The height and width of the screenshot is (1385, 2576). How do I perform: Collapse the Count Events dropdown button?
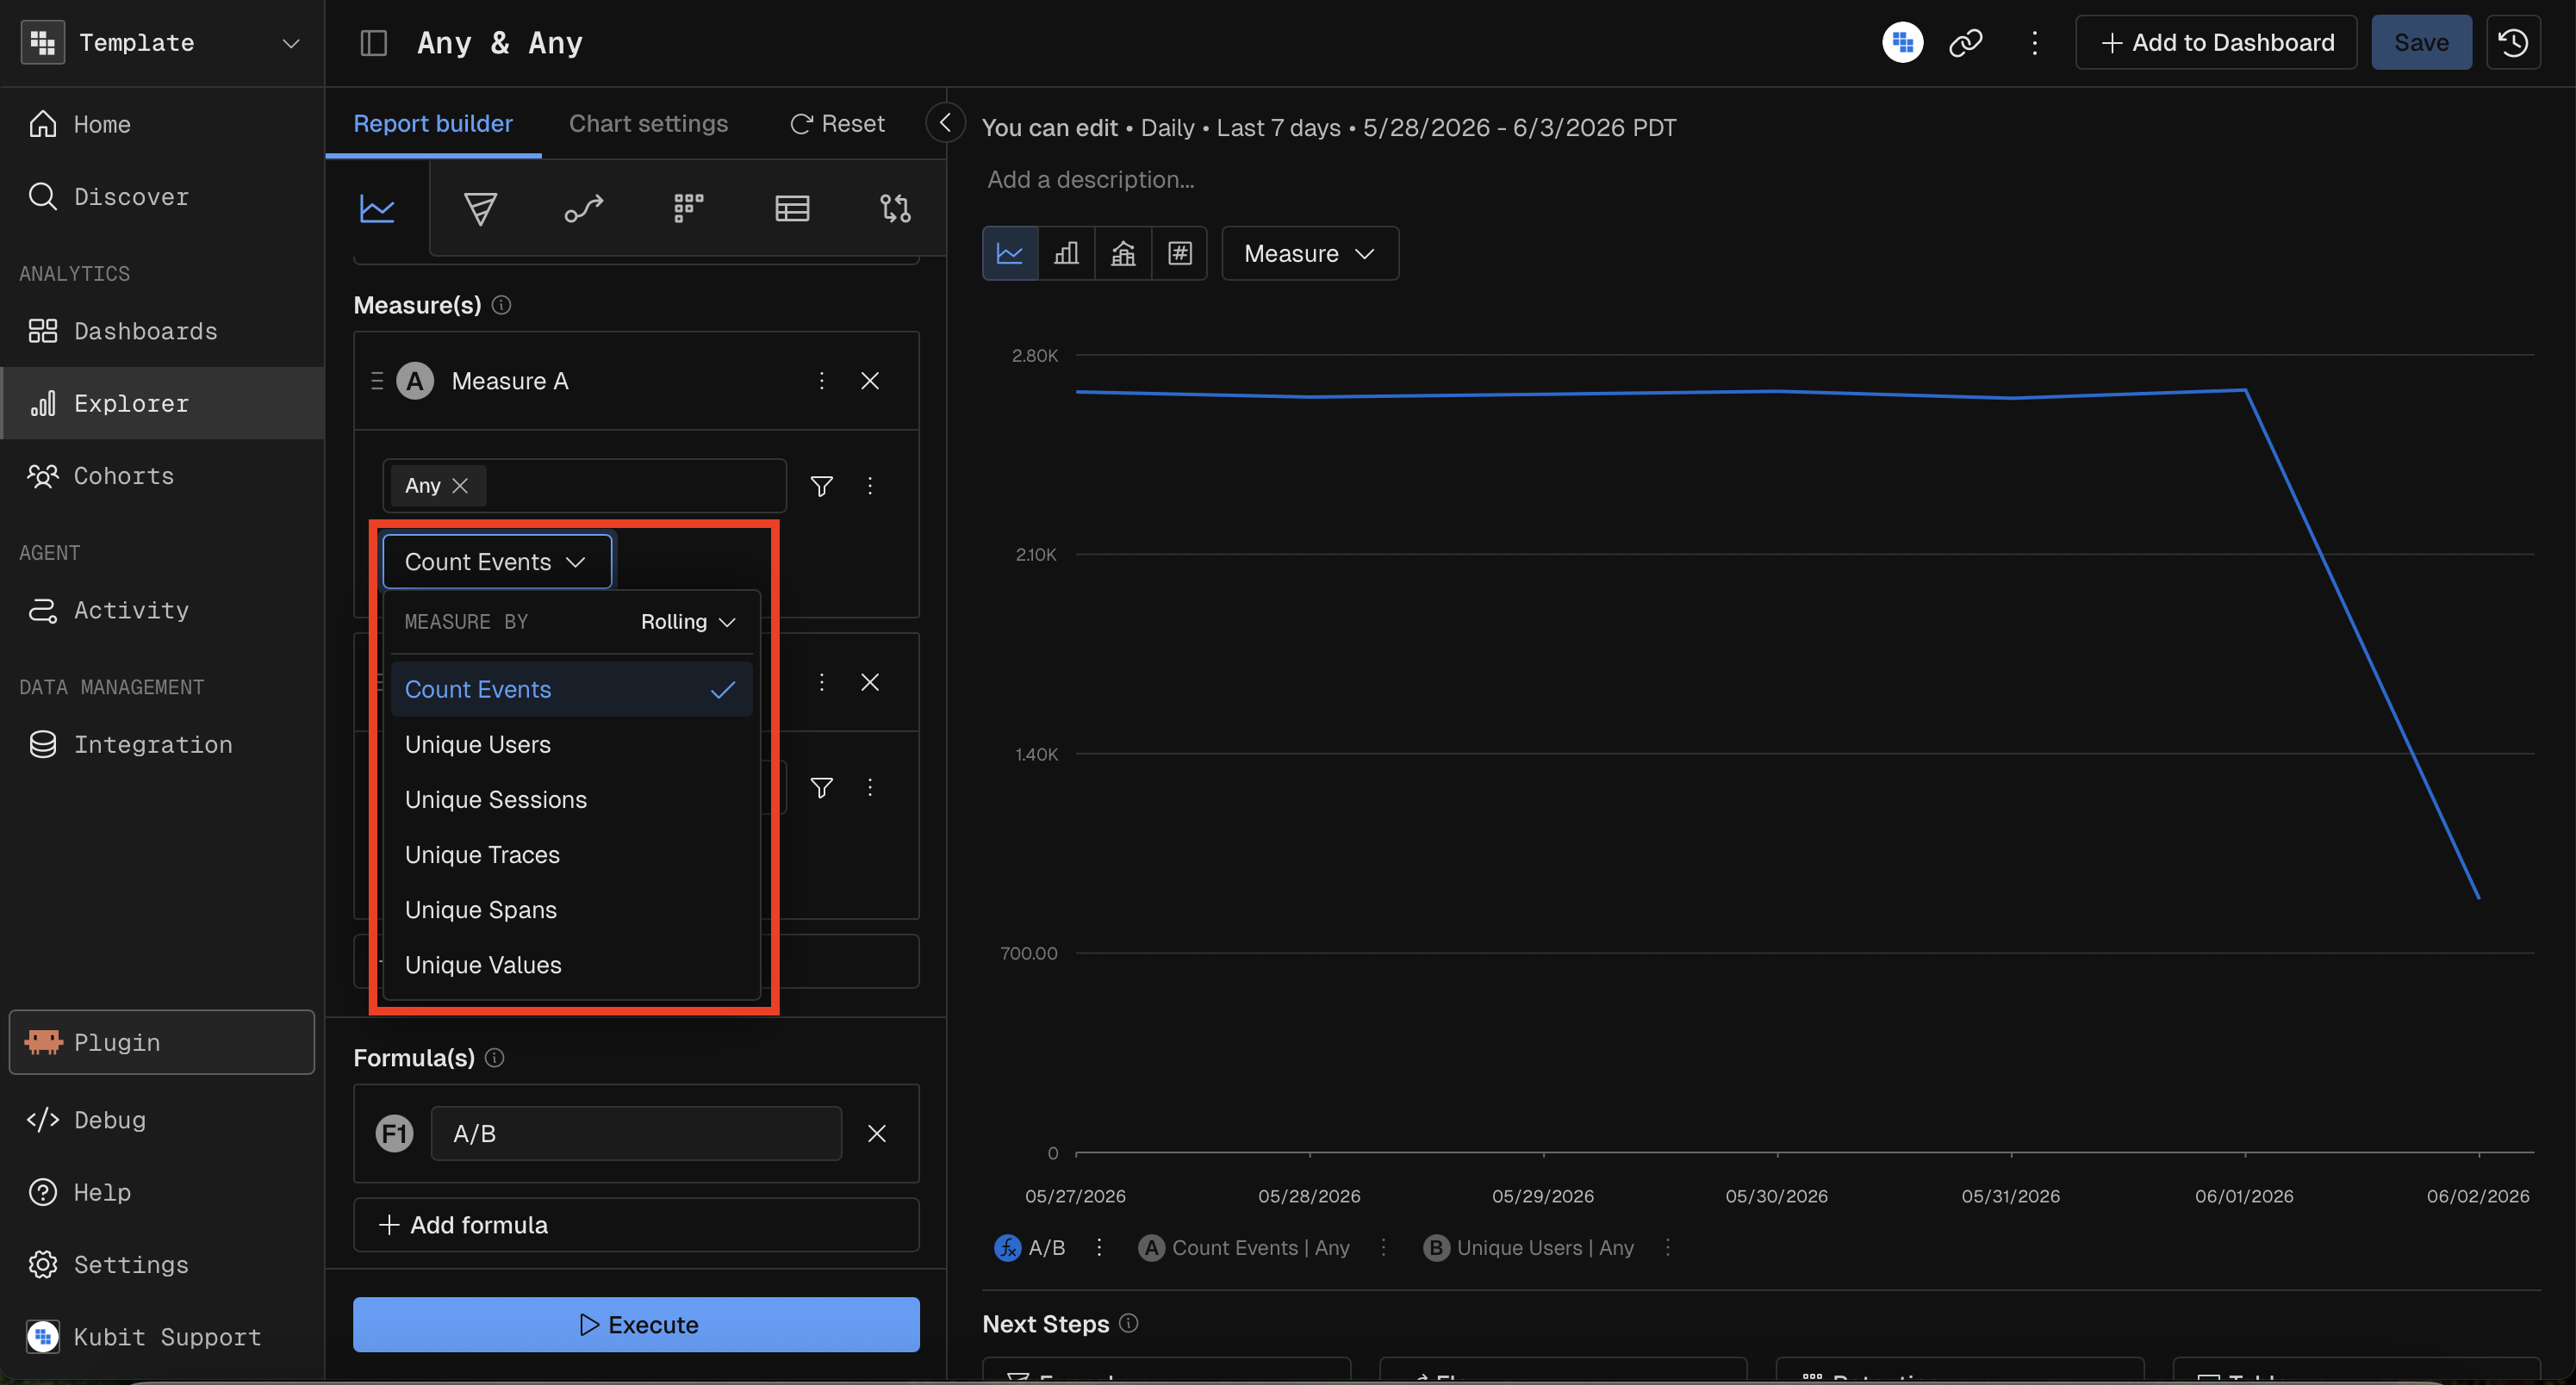point(497,561)
